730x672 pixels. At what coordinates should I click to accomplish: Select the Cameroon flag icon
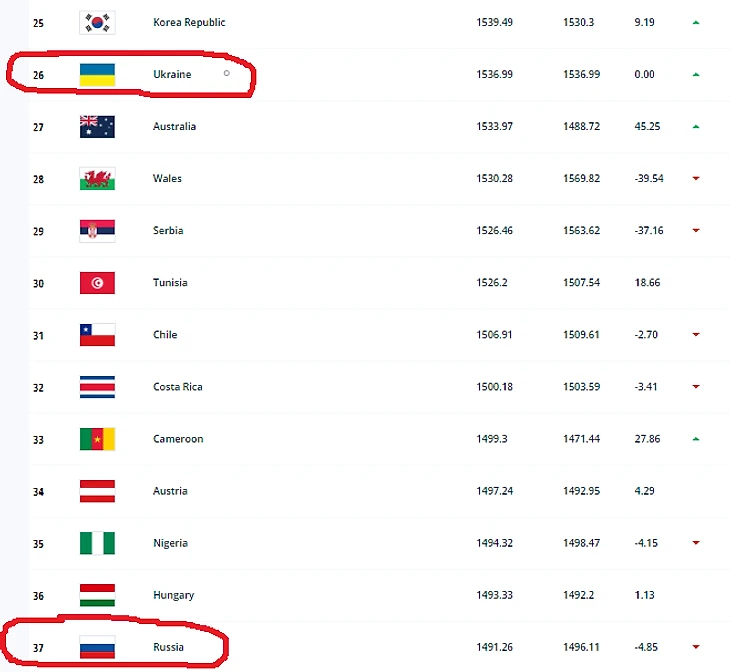pos(97,439)
